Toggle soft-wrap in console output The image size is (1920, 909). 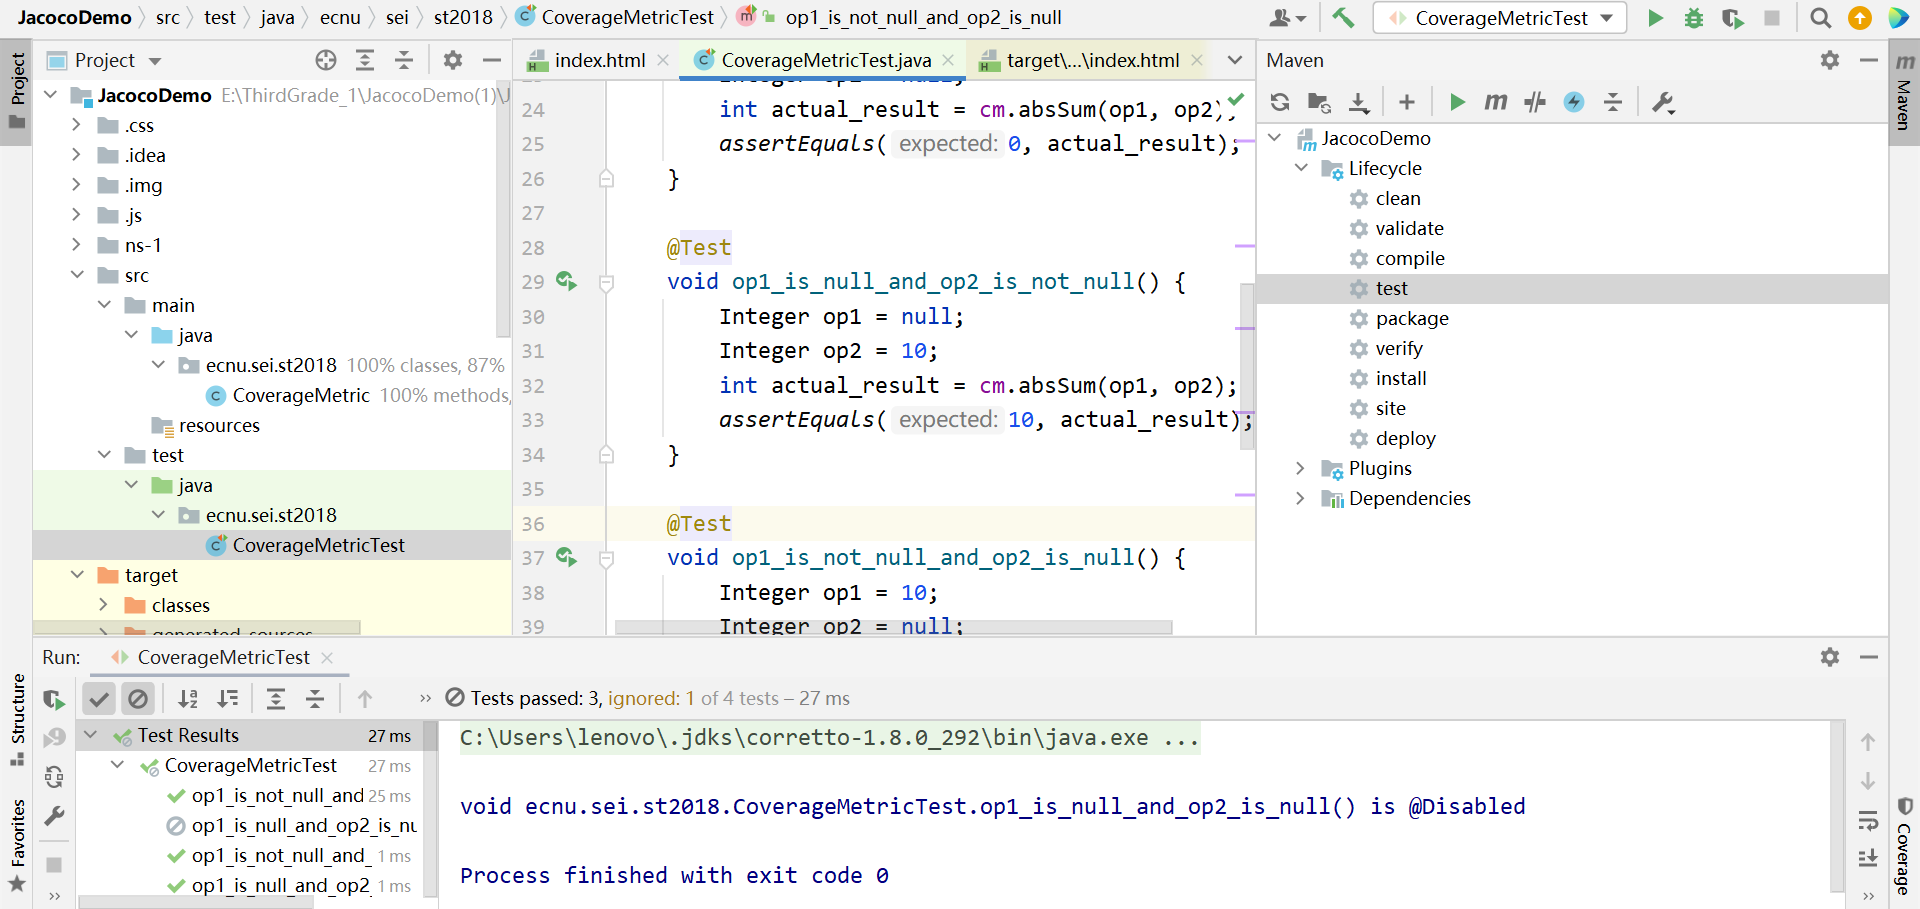(1868, 821)
